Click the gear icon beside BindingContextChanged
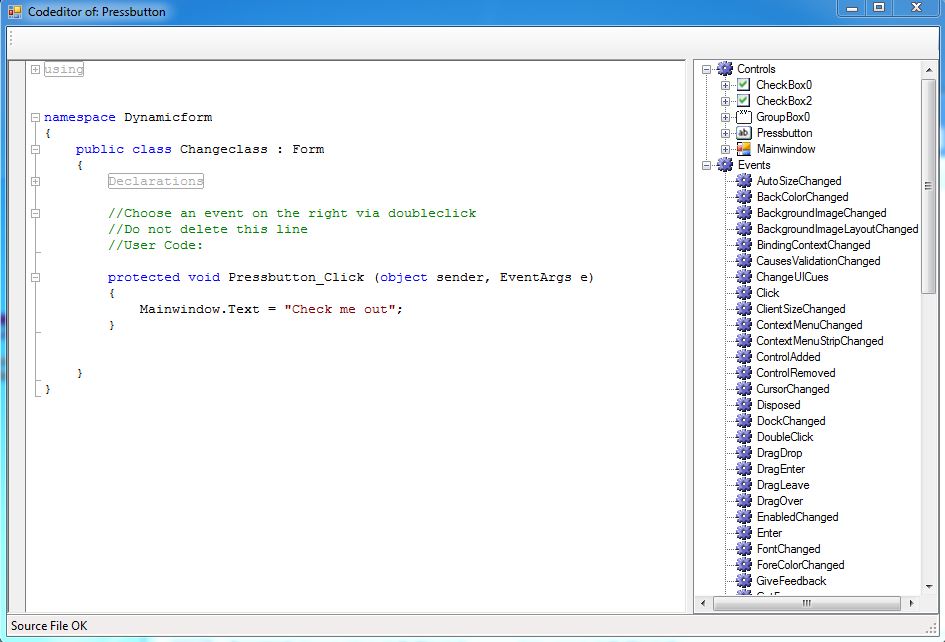Image resolution: width=945 pixels, height=642 pixels. [744, 245]
